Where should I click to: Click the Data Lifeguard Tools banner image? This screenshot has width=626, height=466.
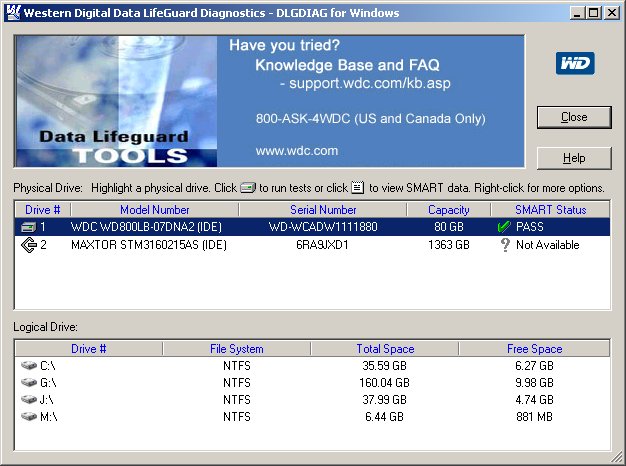pos(116,101)
